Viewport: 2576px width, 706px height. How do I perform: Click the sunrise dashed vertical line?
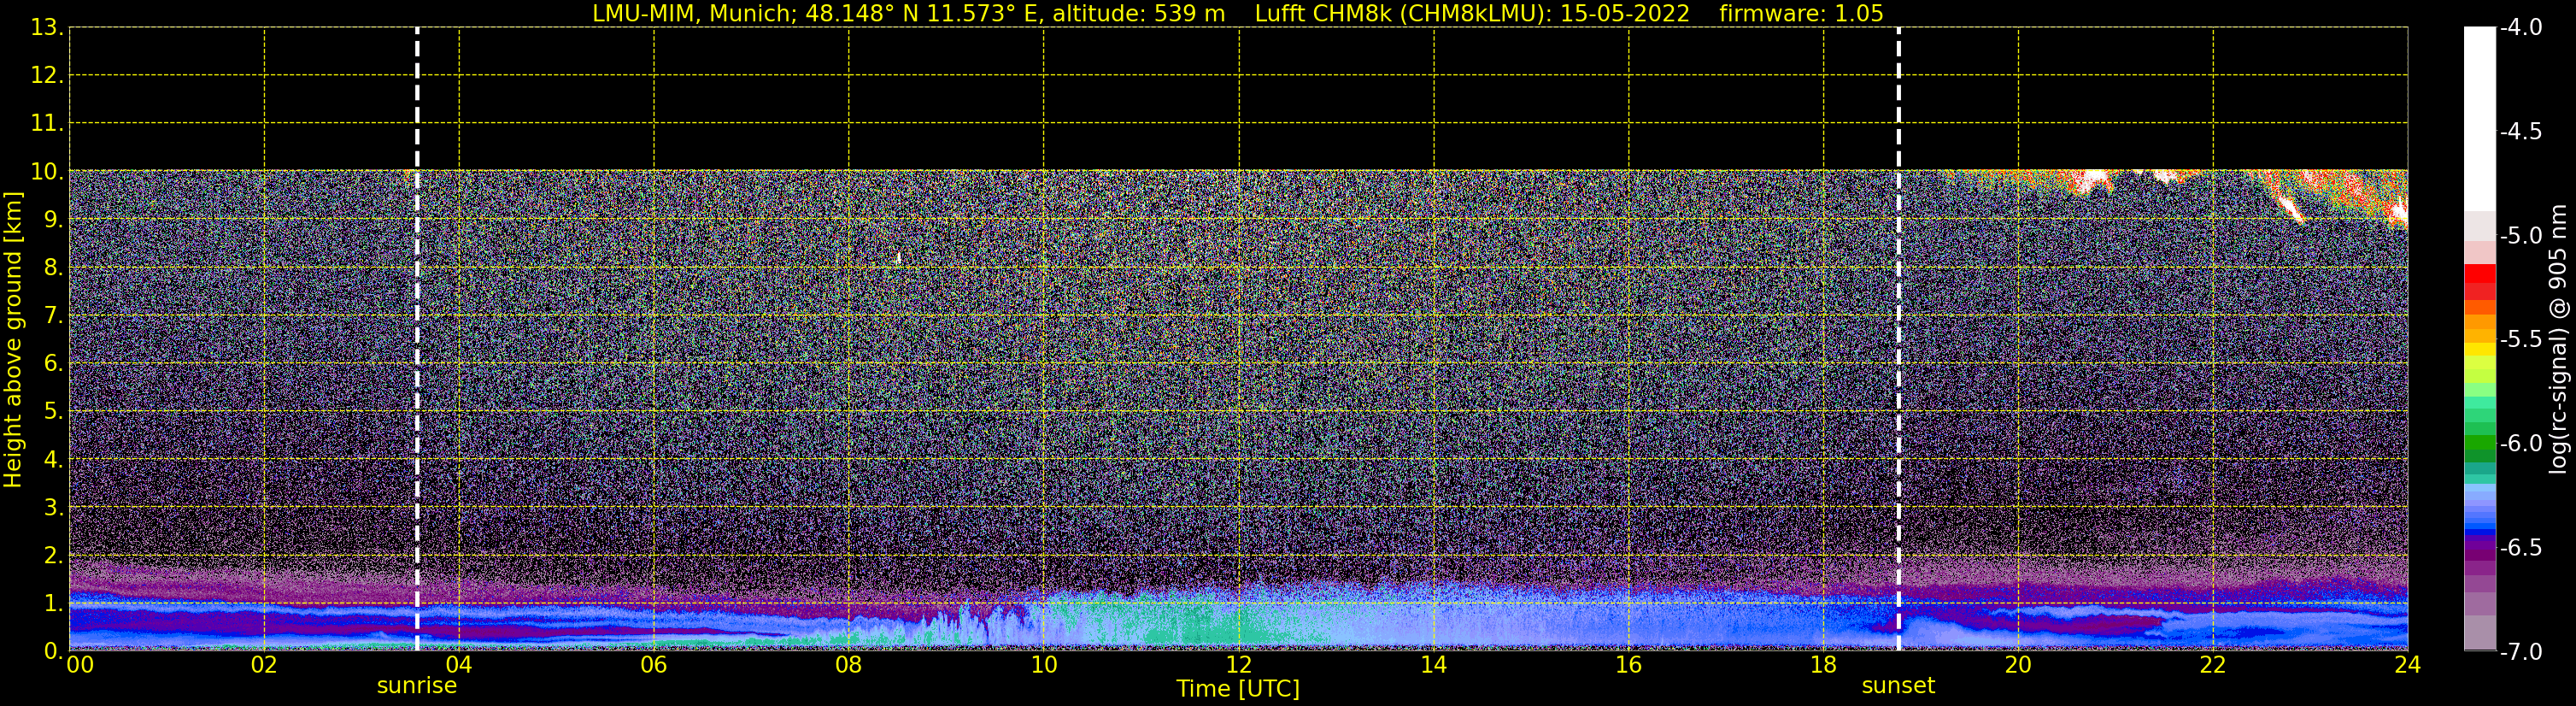417,339
